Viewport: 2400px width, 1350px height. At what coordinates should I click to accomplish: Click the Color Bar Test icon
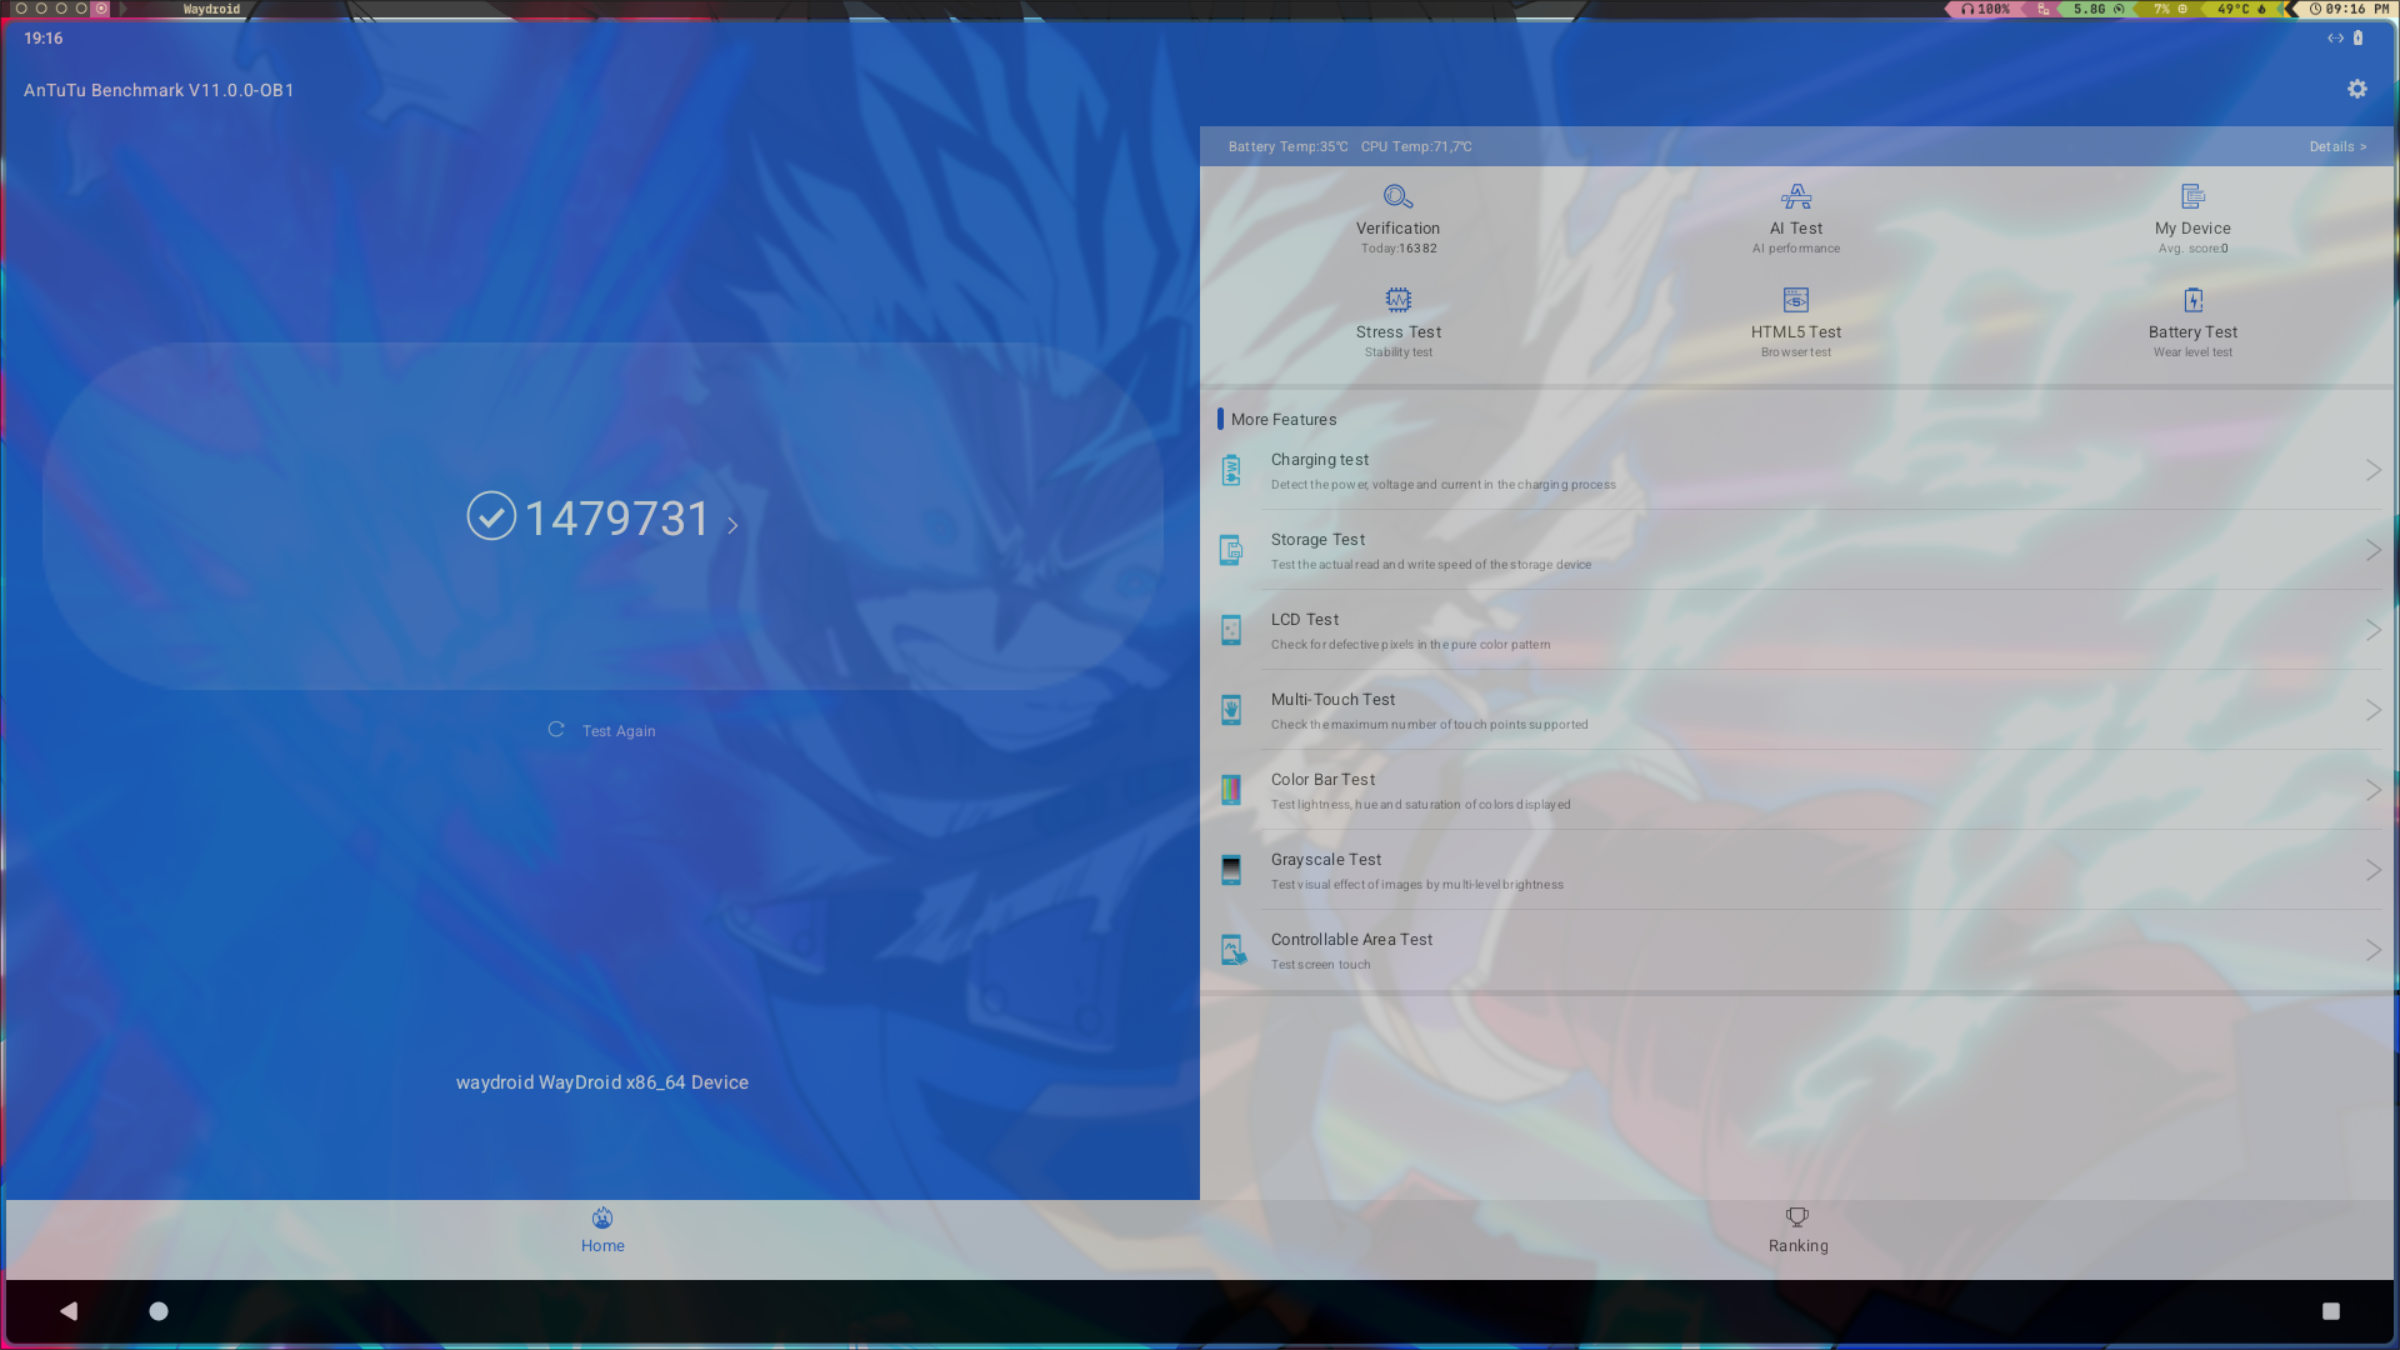coord(1231,790)
